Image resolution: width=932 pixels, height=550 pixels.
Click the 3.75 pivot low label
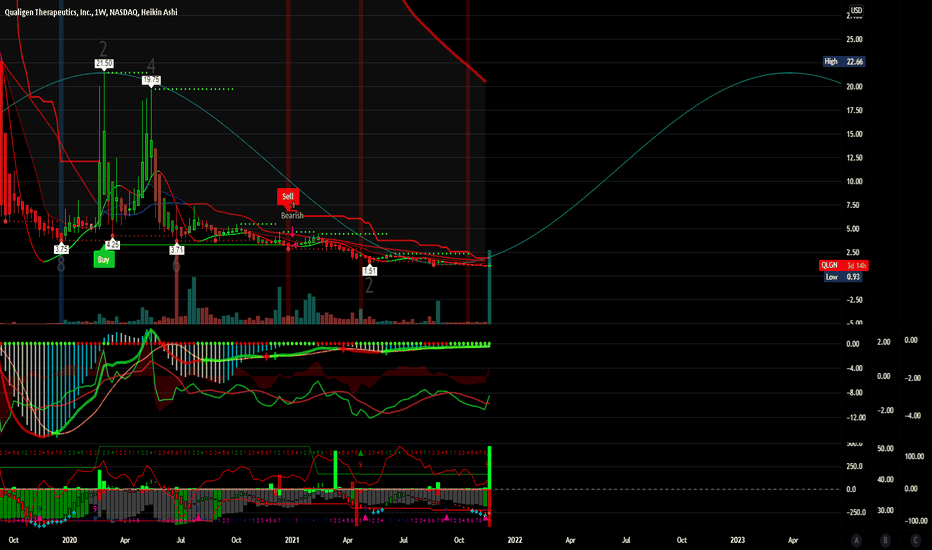[x=61, y=249]
